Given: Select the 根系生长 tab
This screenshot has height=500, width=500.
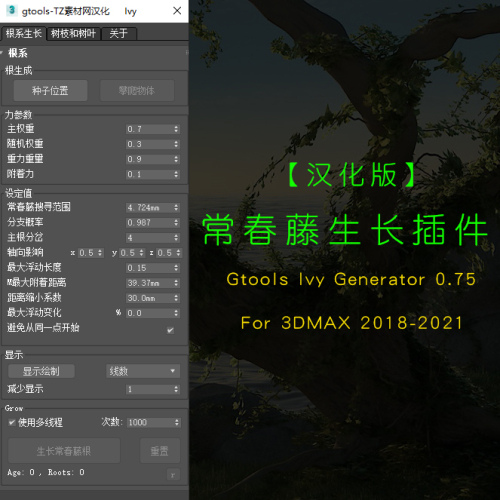Looking at the screenshot, I should 23,33.
